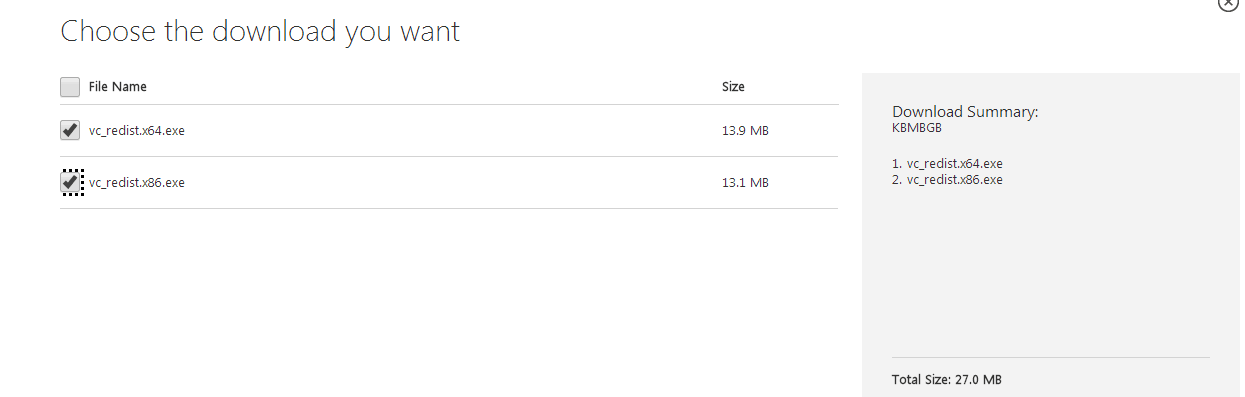Click the checkmark inside the x64 row checkbox

(x=70, y=129)
